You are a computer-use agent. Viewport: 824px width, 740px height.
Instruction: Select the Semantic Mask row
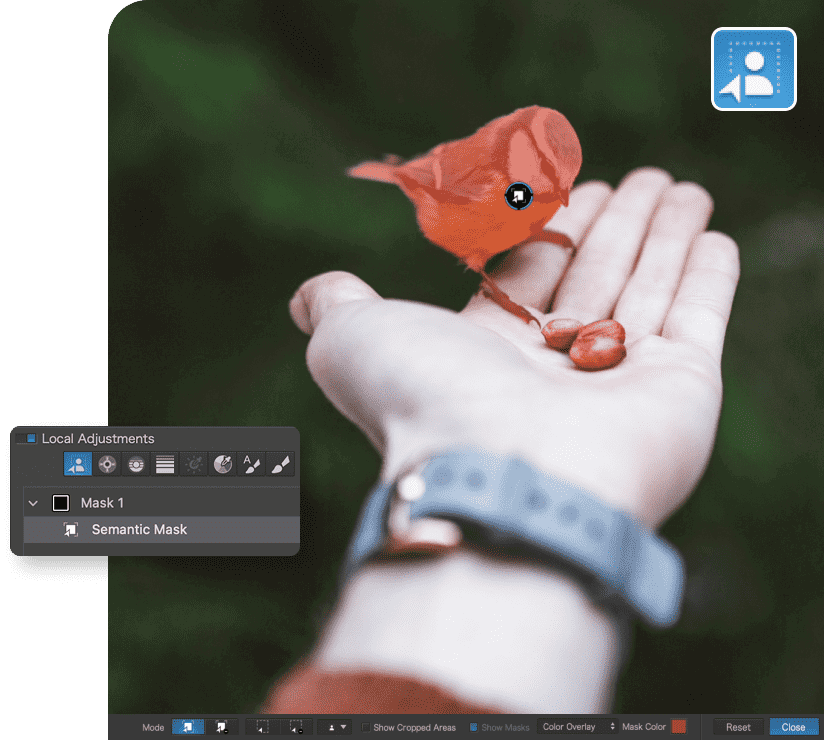click(162, 529)
